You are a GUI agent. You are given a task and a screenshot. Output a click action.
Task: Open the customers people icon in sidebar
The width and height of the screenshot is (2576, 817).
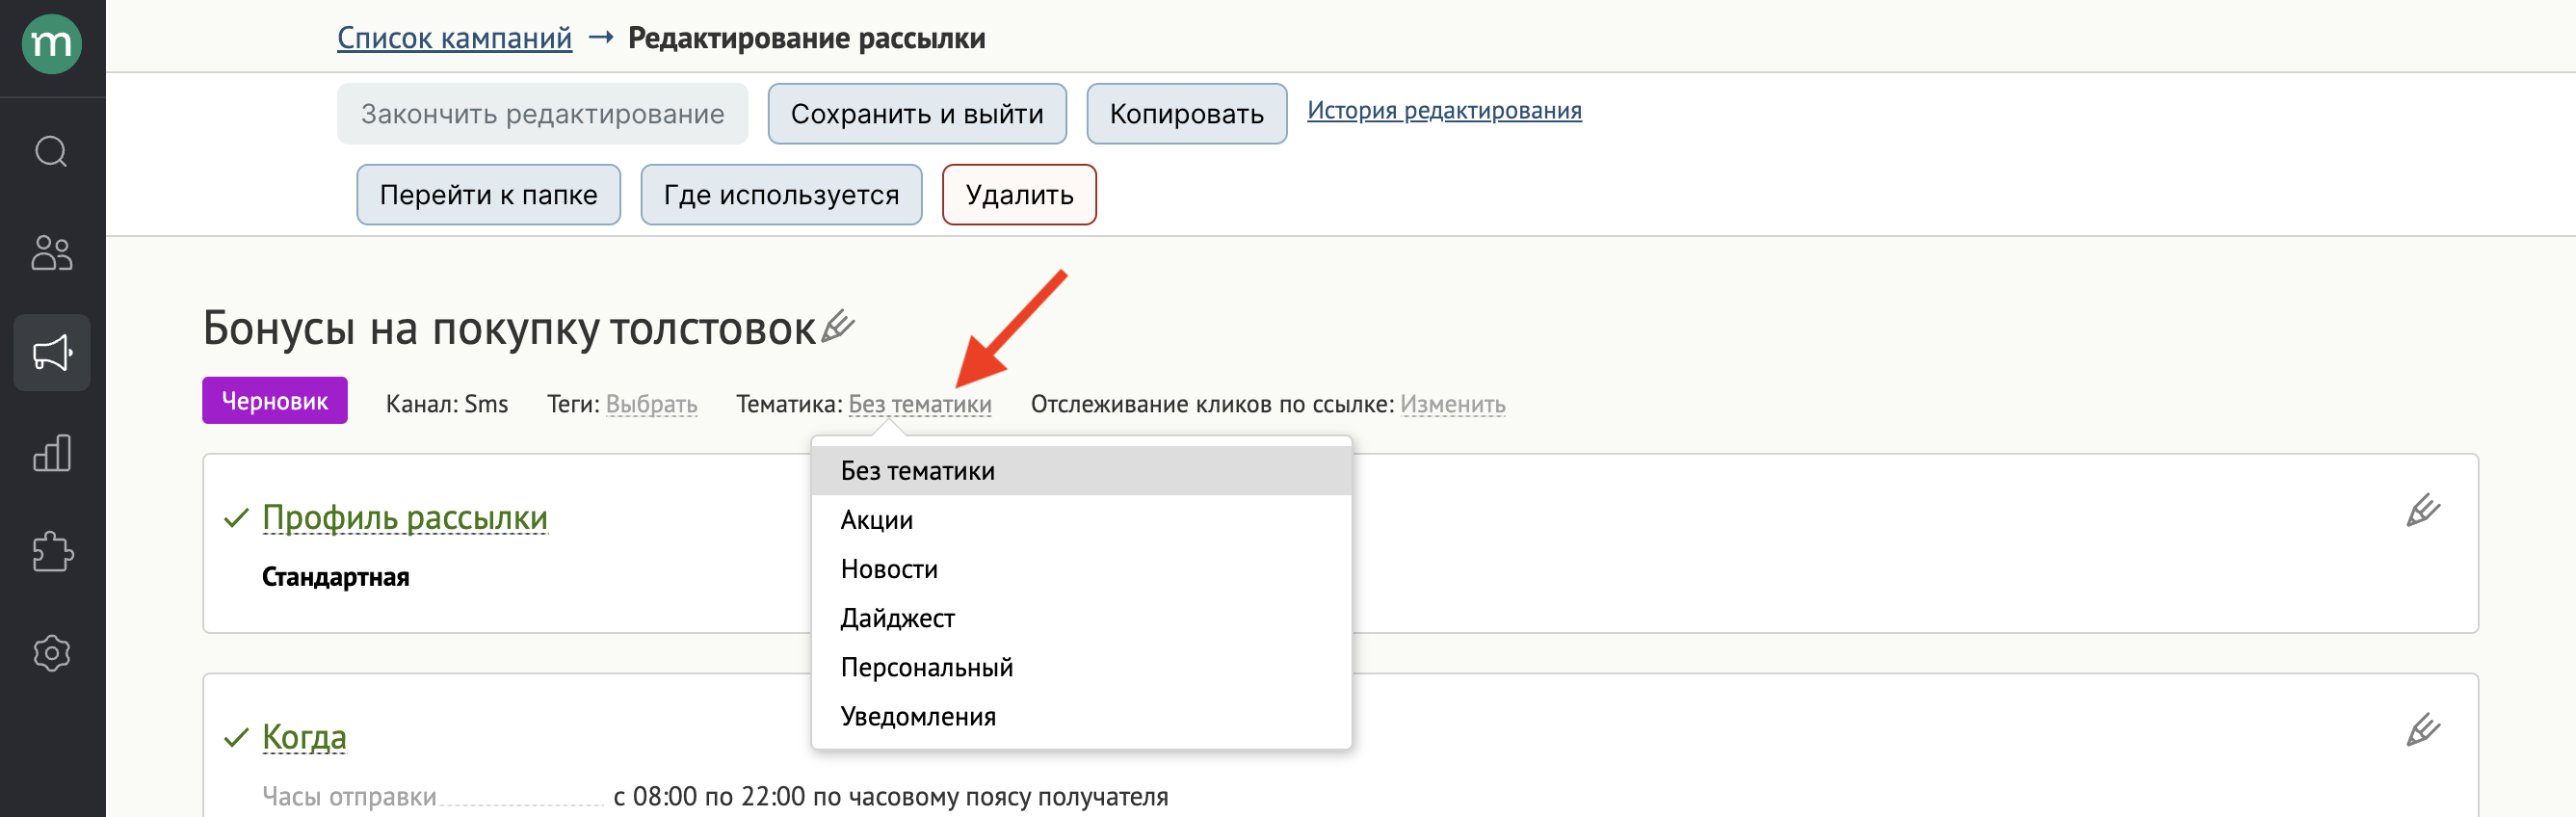(x=52, y=253)
